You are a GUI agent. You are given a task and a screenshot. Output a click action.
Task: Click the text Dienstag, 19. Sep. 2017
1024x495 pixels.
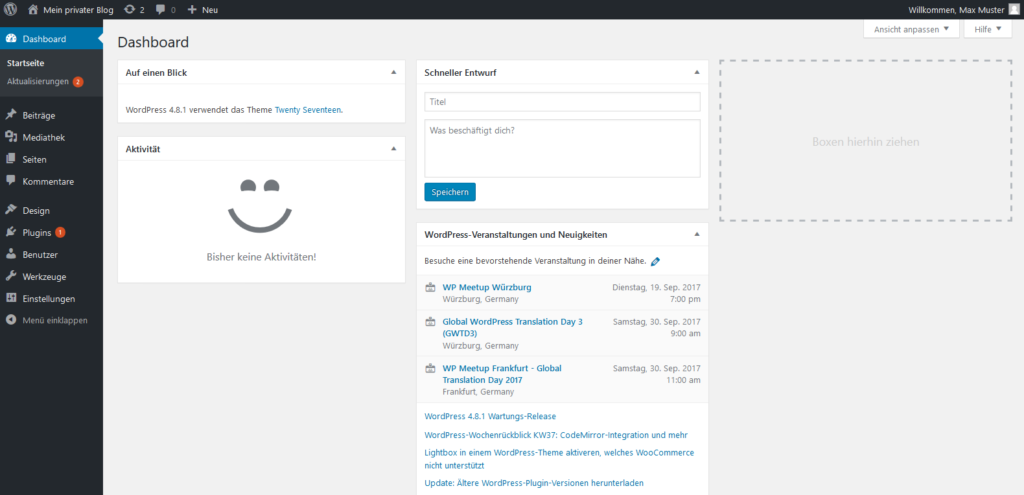tap(656, 287)
